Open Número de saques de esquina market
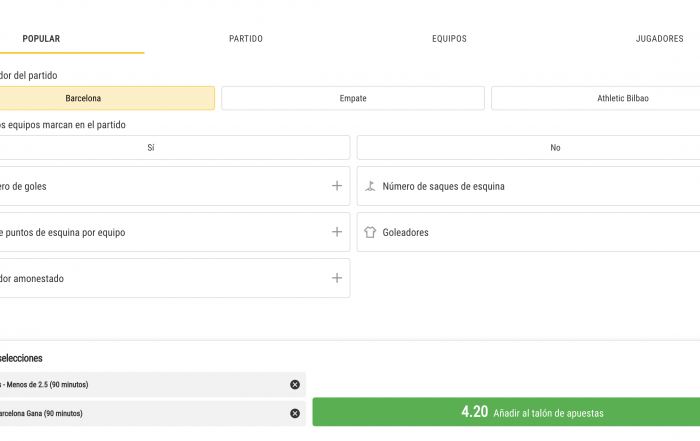Screen dimensions: 700x441 pos(529,186)
